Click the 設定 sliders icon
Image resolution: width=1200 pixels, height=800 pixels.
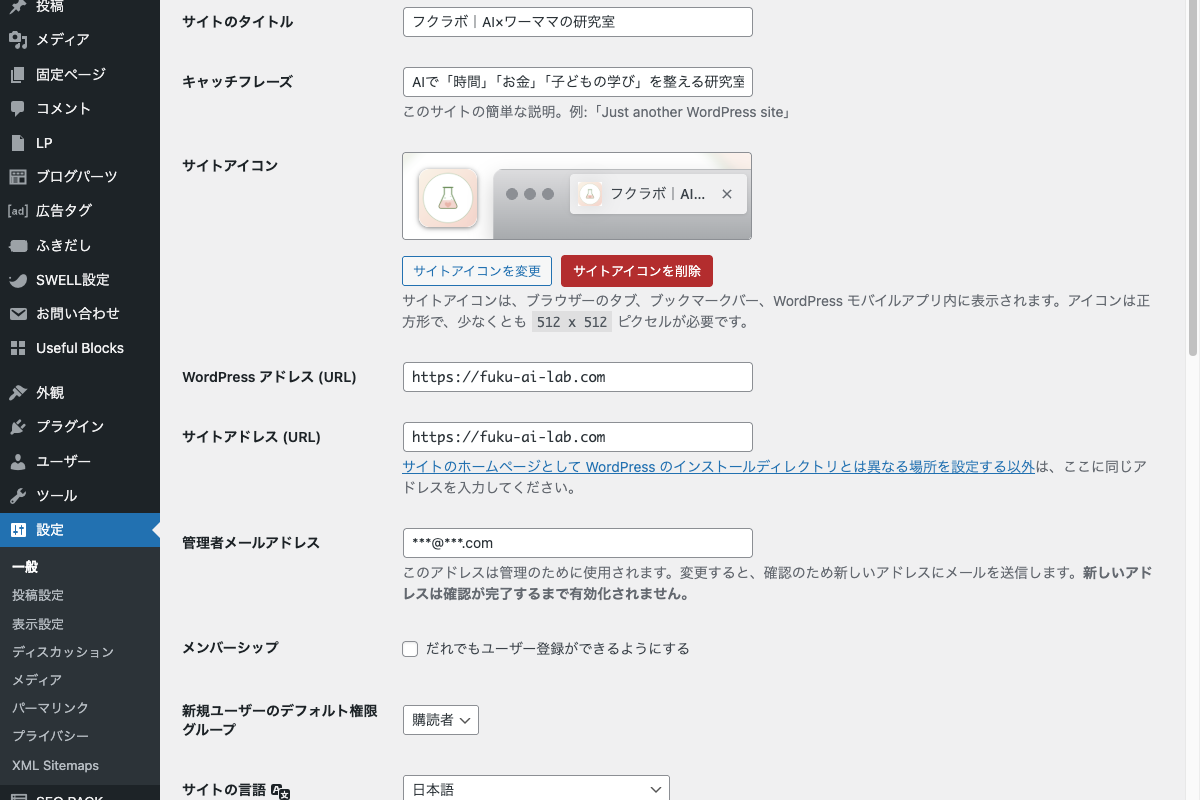coord(18,530)
